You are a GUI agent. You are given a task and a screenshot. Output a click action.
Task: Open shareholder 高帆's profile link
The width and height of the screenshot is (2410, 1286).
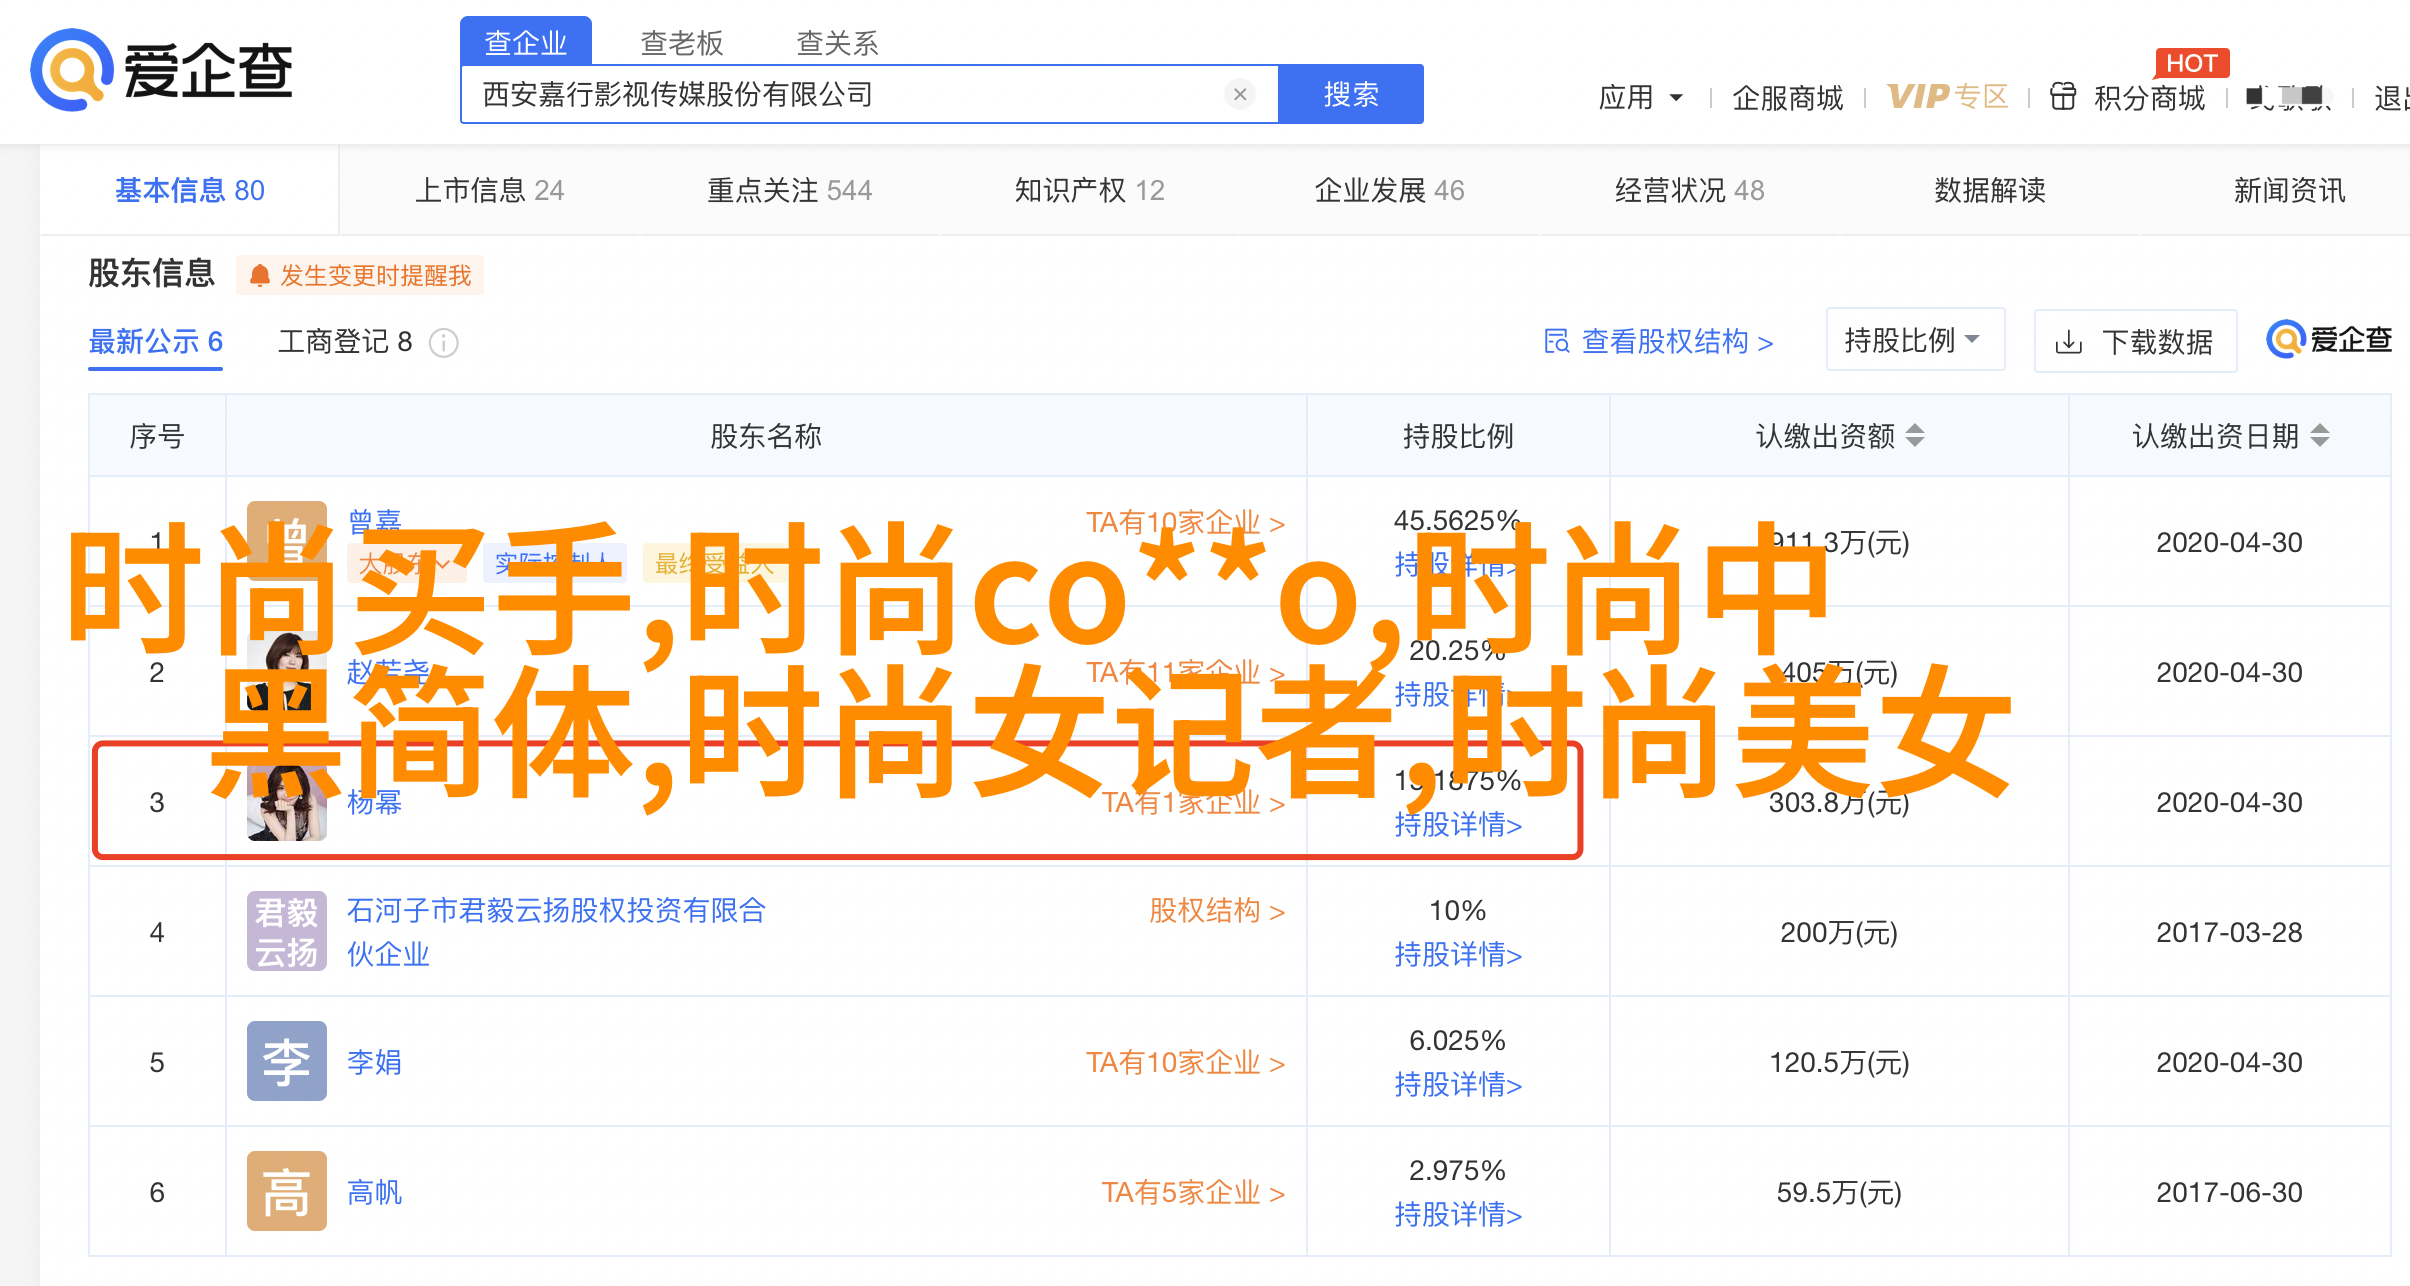(375, 1192)
